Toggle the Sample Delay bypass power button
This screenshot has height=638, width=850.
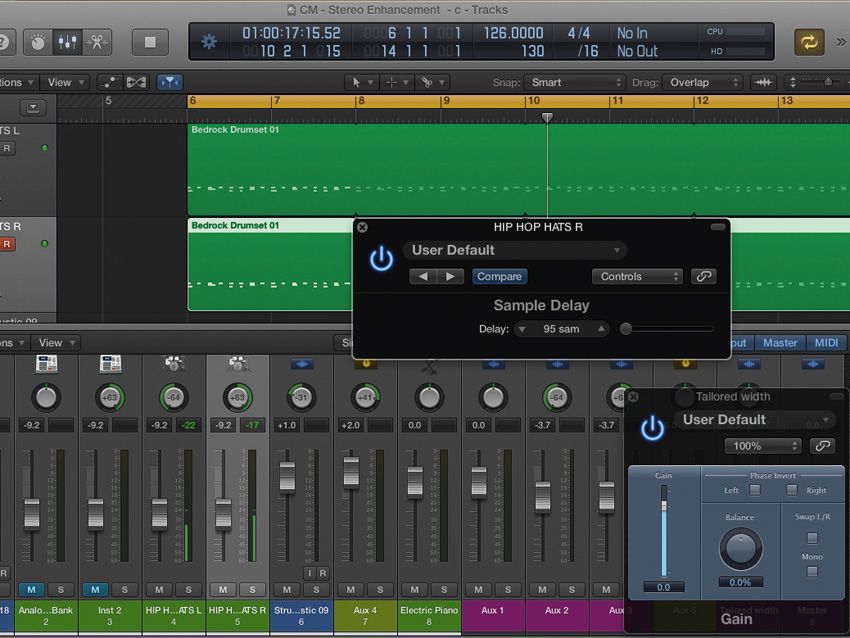point(381,258)
